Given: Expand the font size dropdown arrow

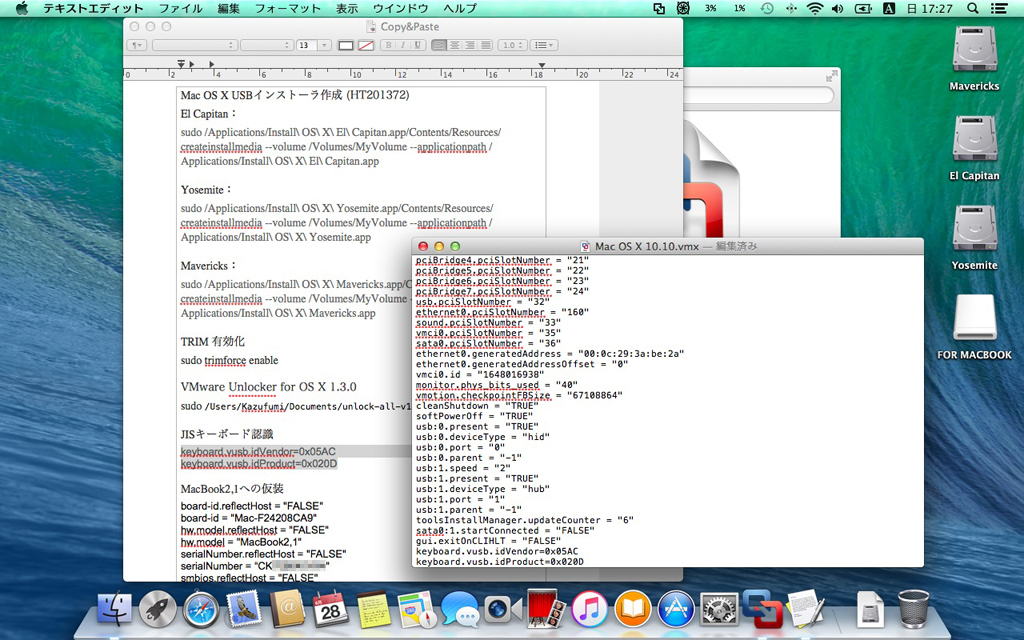Looking at the screenshot, I should [325, 45].
